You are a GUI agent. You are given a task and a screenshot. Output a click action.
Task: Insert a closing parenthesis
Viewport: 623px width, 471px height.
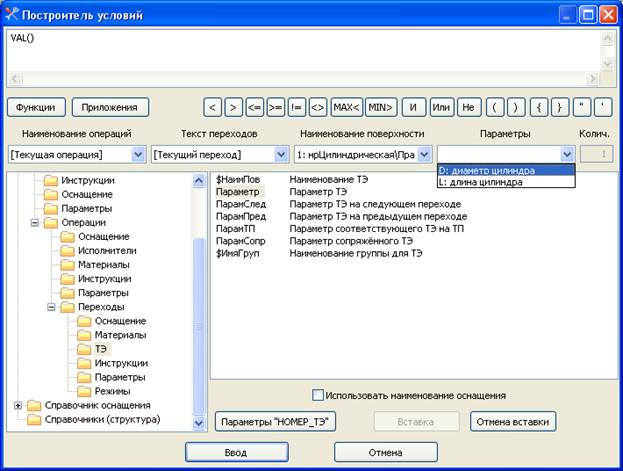[x=516, y=107]
